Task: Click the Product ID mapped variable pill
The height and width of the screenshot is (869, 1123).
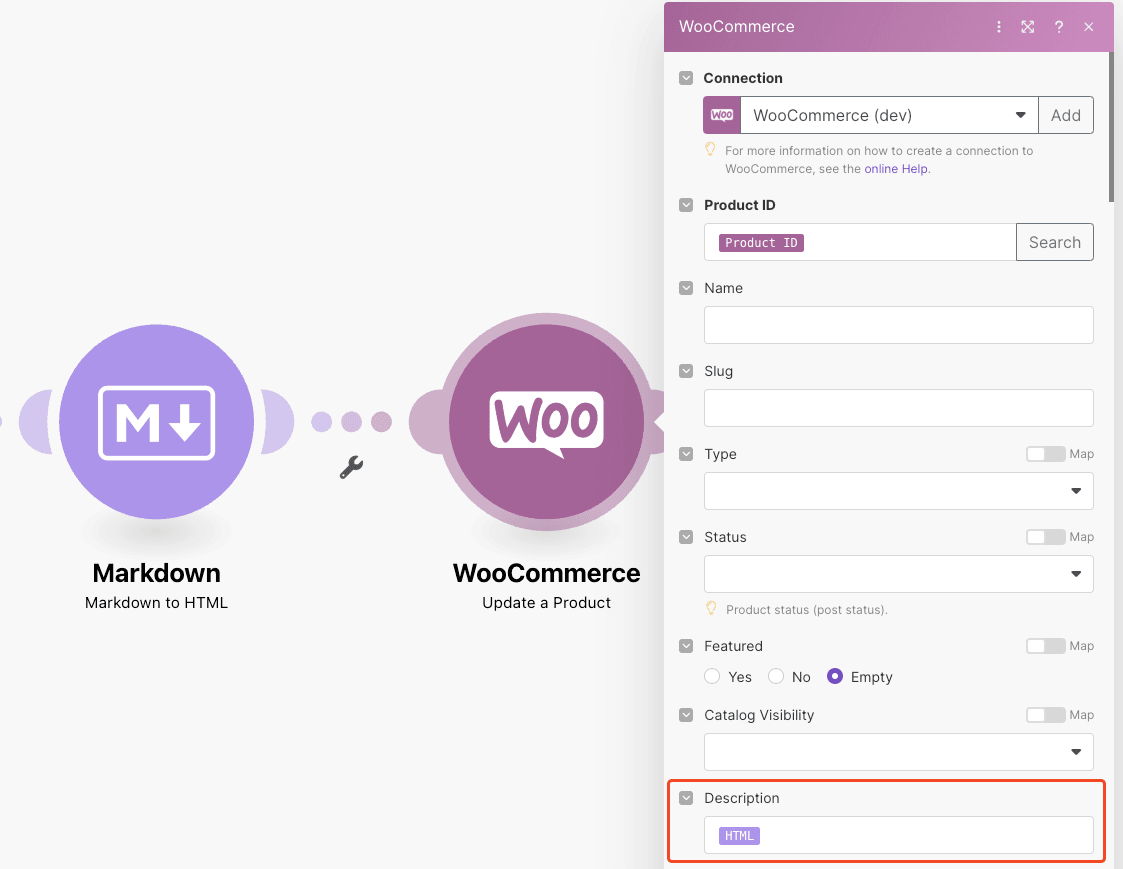Action: [x=761, y=242]
